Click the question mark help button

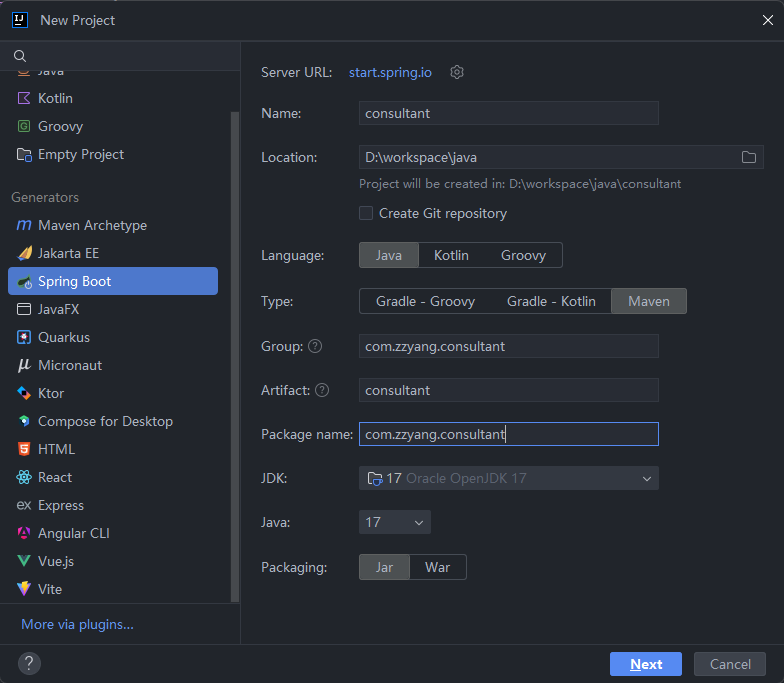[29, 663]
